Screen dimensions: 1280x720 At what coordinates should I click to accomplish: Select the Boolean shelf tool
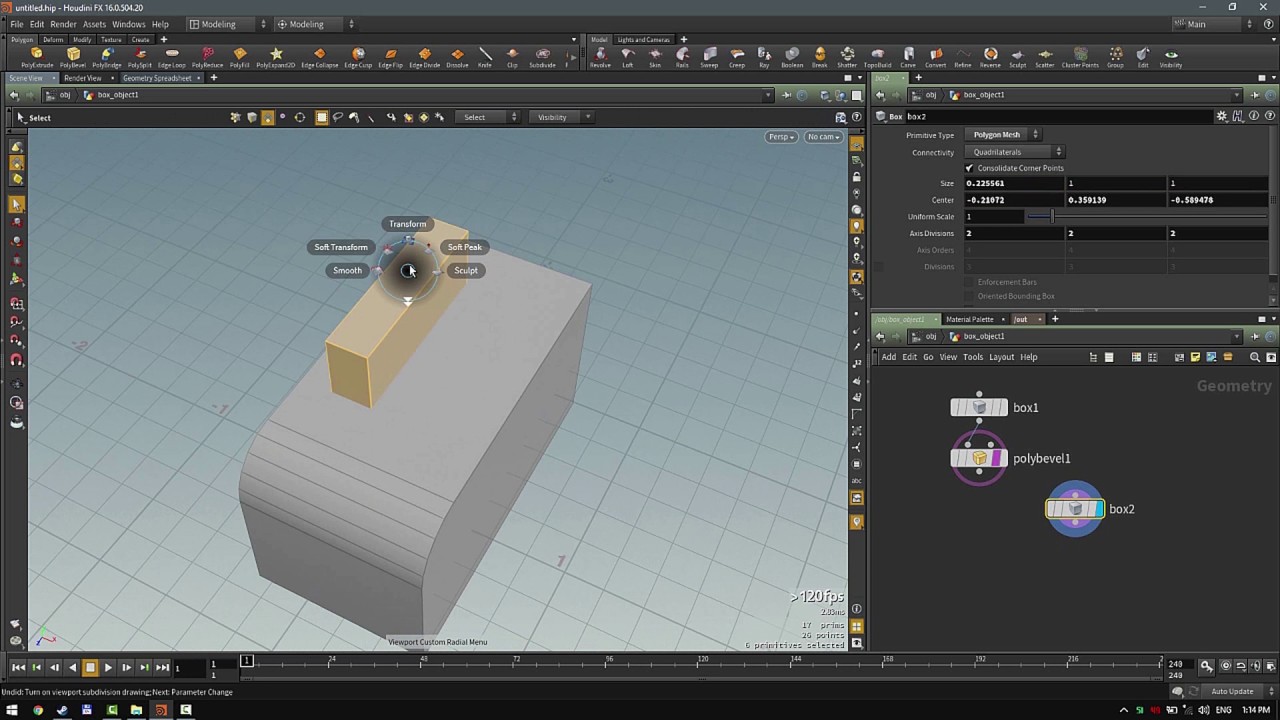[792, 57]
